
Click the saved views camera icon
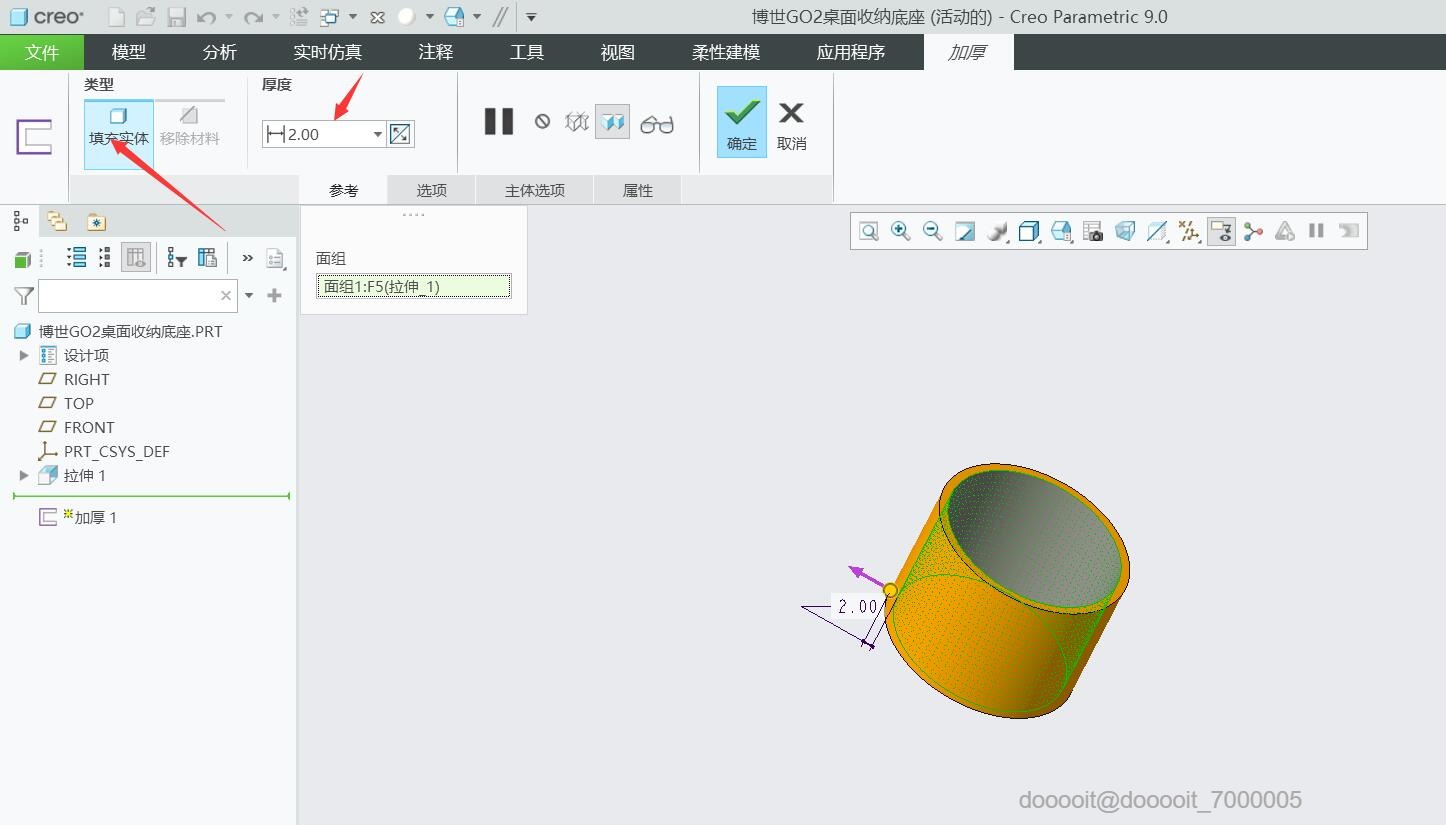pos(1092,232)
